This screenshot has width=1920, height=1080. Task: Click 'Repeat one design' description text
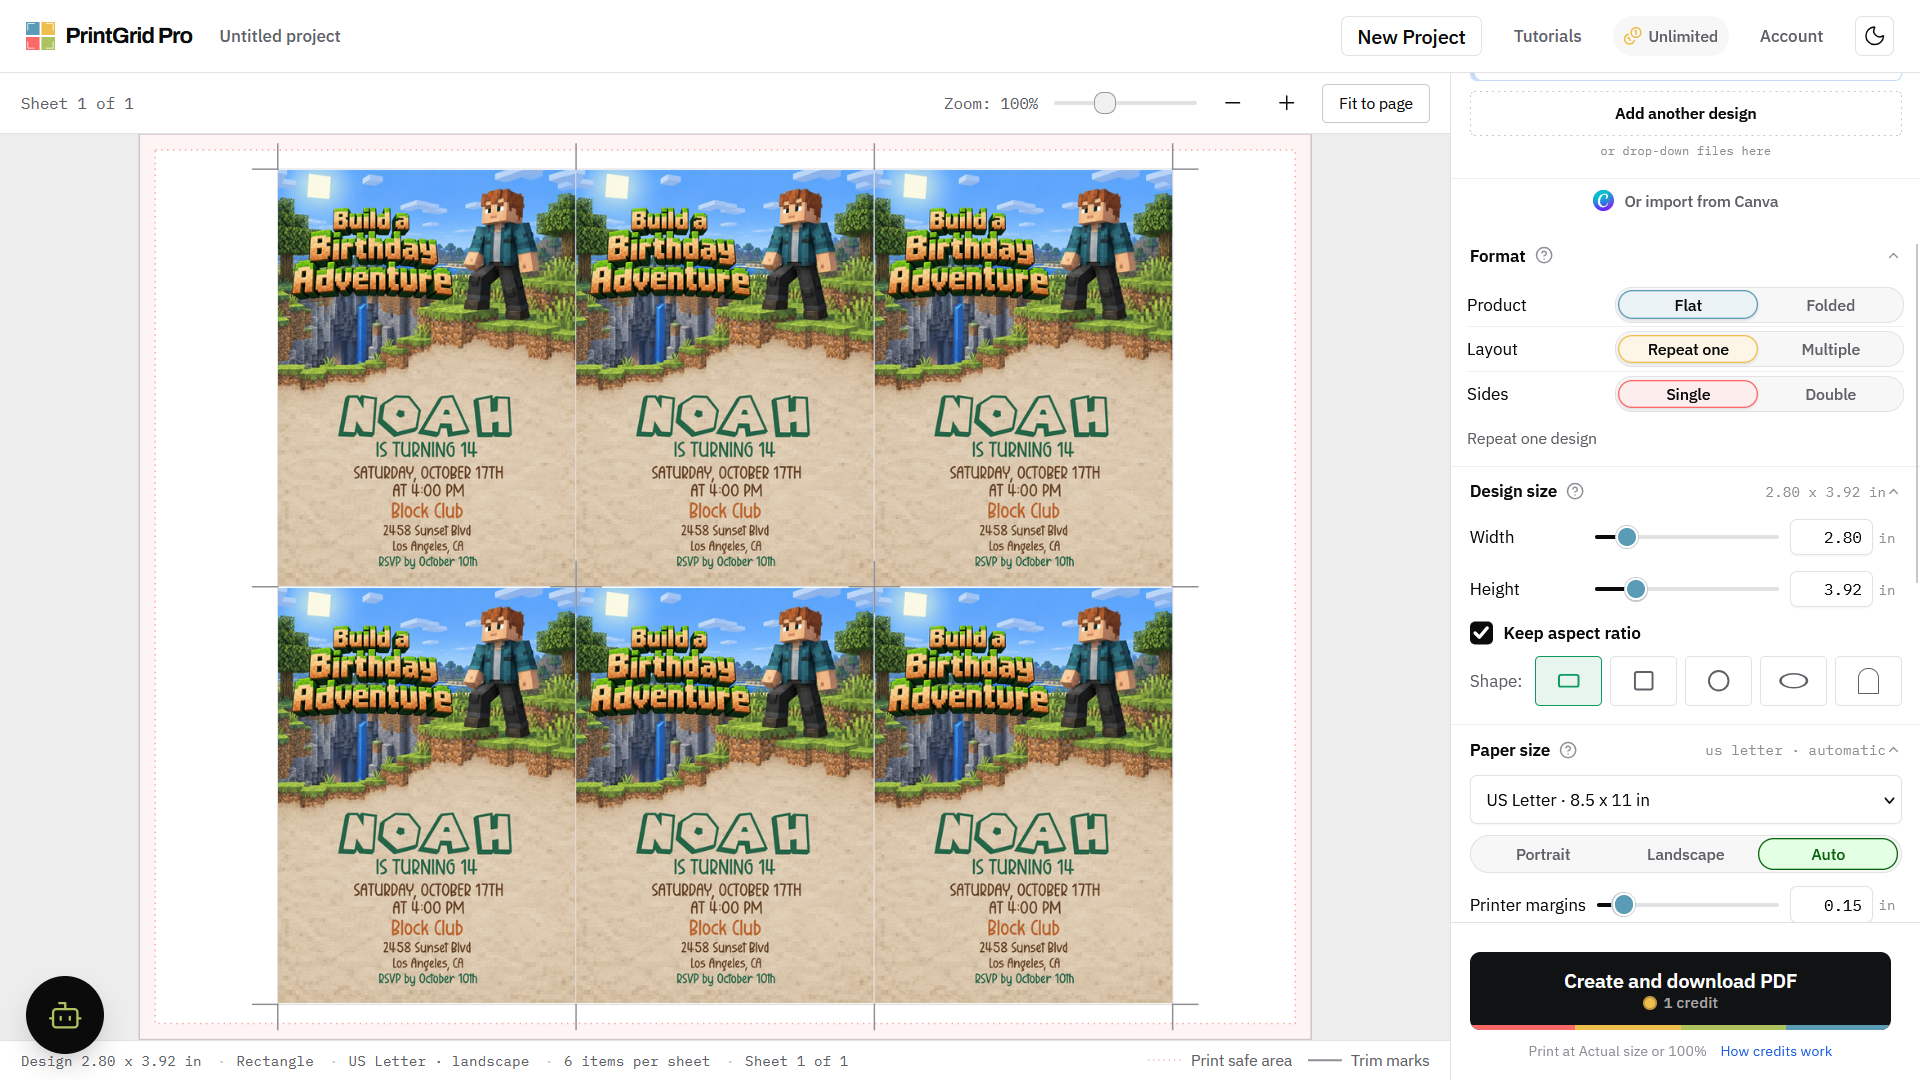point(1531,438)
